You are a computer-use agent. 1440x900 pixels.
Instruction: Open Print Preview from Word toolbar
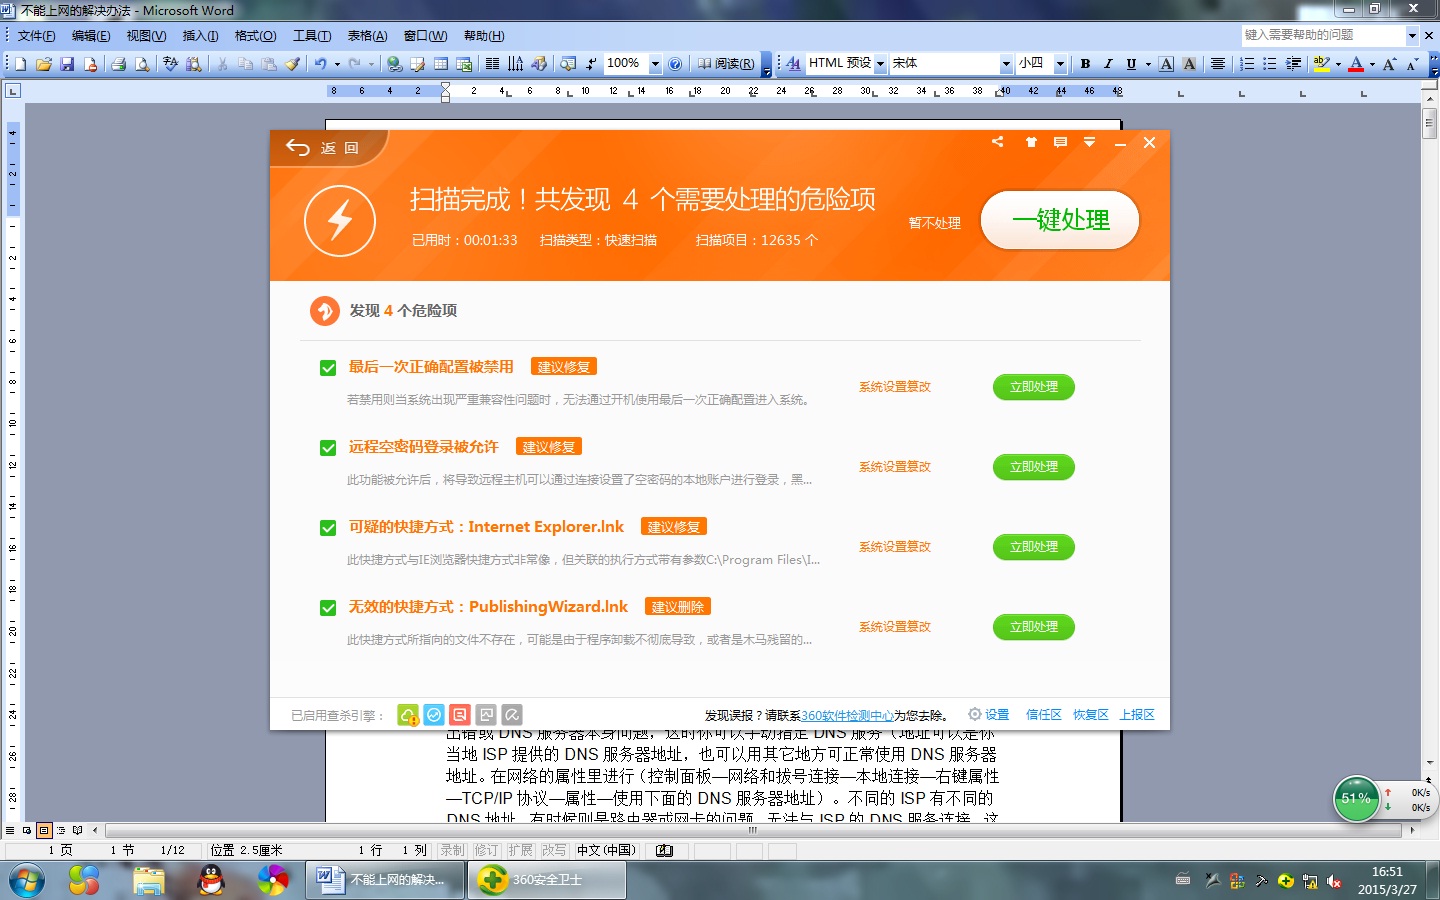click(x=142, y=64)
